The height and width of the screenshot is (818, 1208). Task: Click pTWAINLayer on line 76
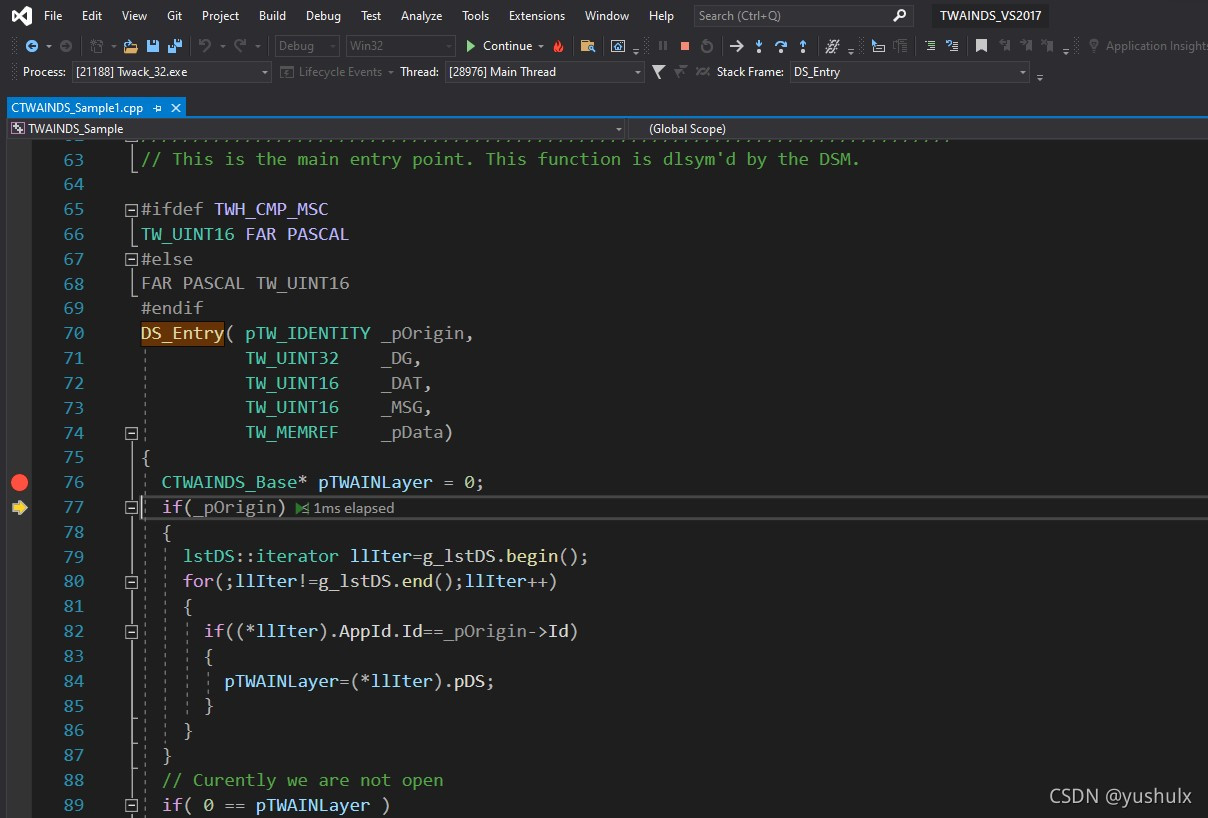[375, 483]
